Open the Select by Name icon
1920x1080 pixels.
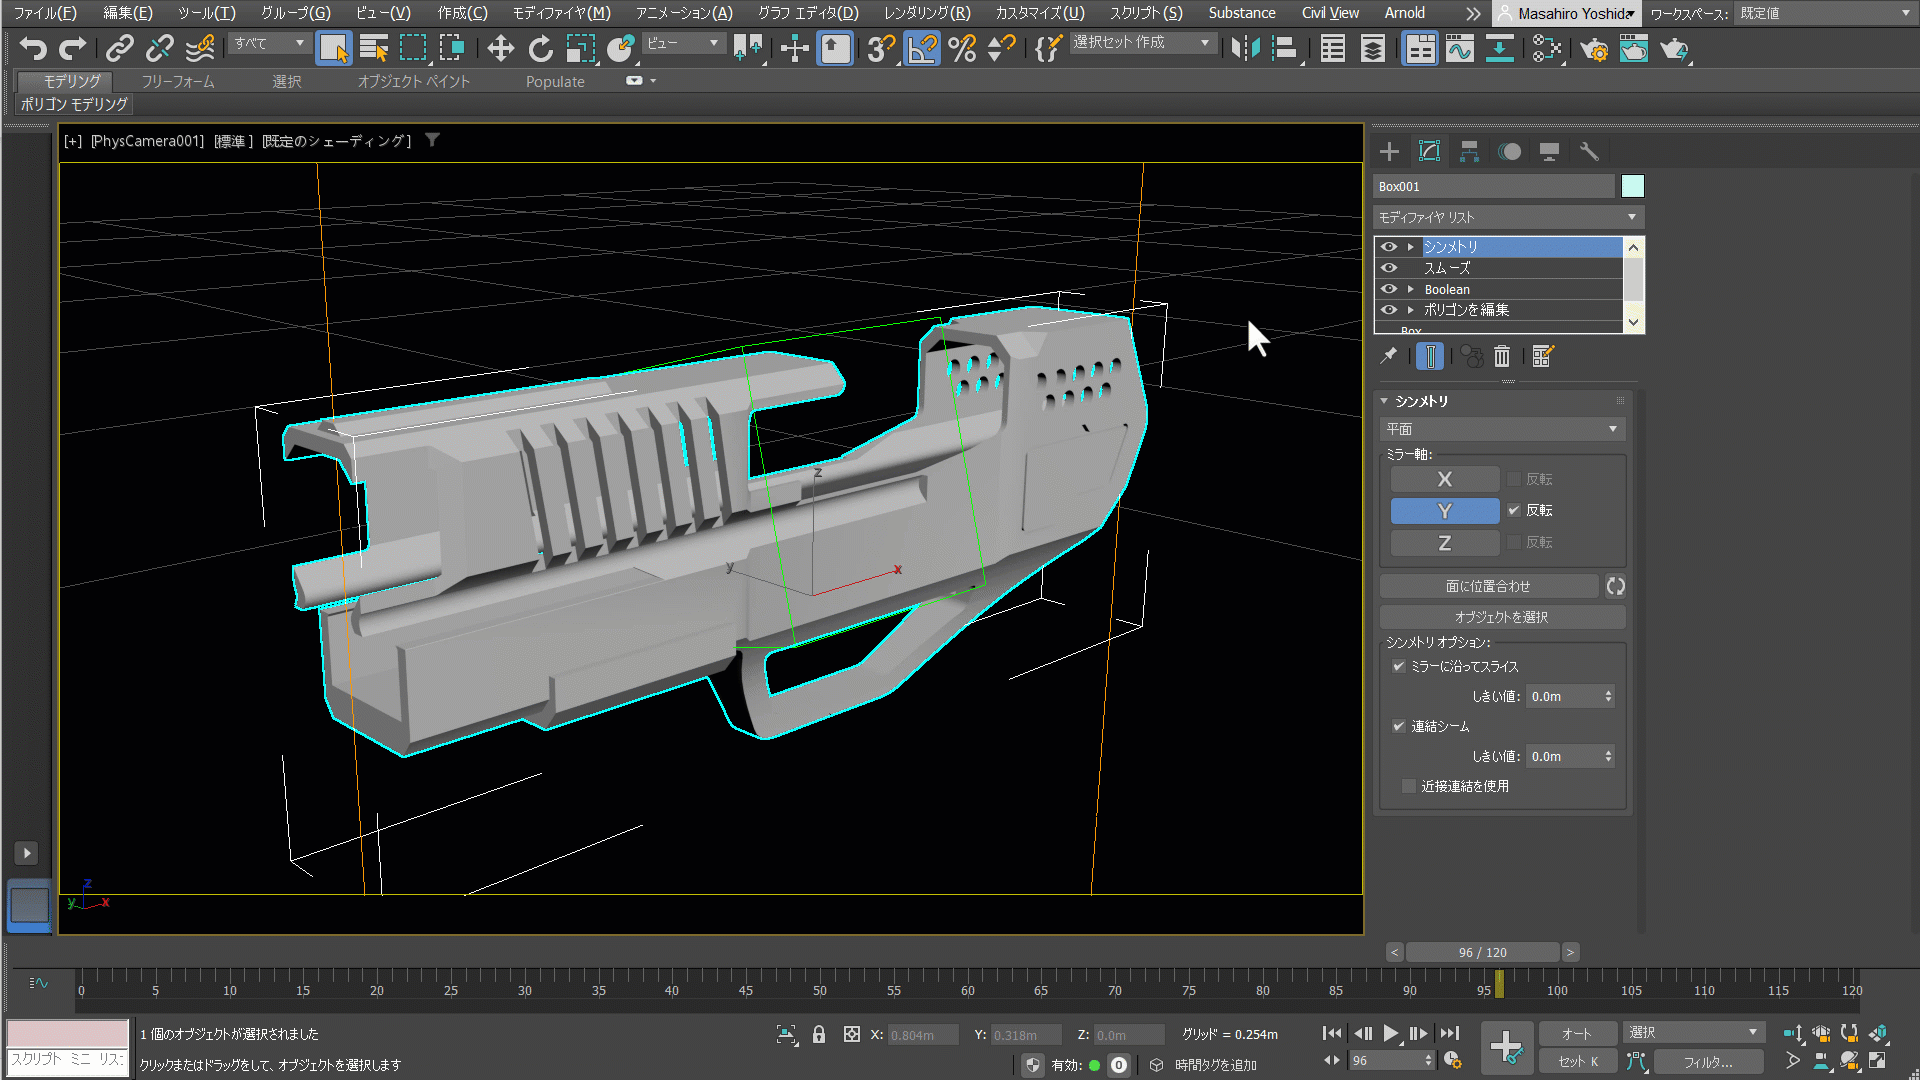373,48
